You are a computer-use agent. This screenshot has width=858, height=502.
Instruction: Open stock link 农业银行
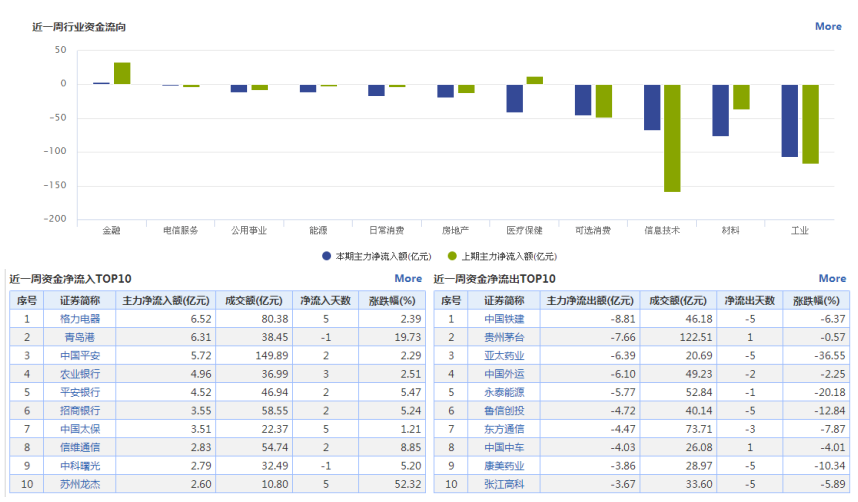point(80,374)
